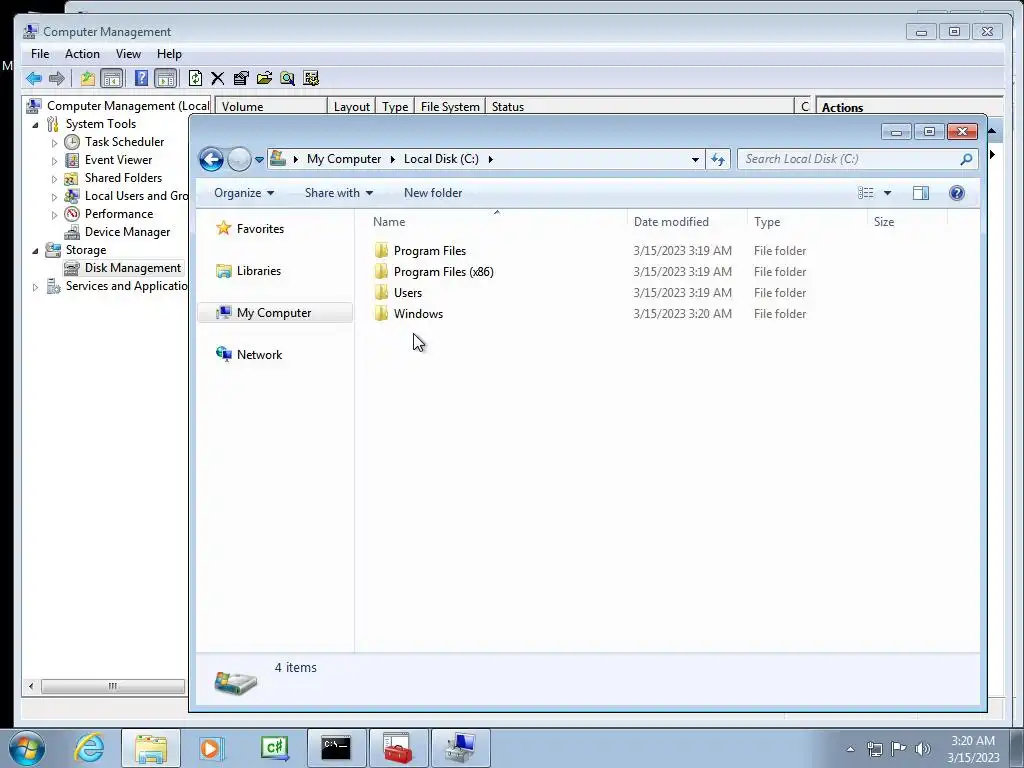
Task: Open Help via the blue question toolbar icon
Action: click(141, 79)
